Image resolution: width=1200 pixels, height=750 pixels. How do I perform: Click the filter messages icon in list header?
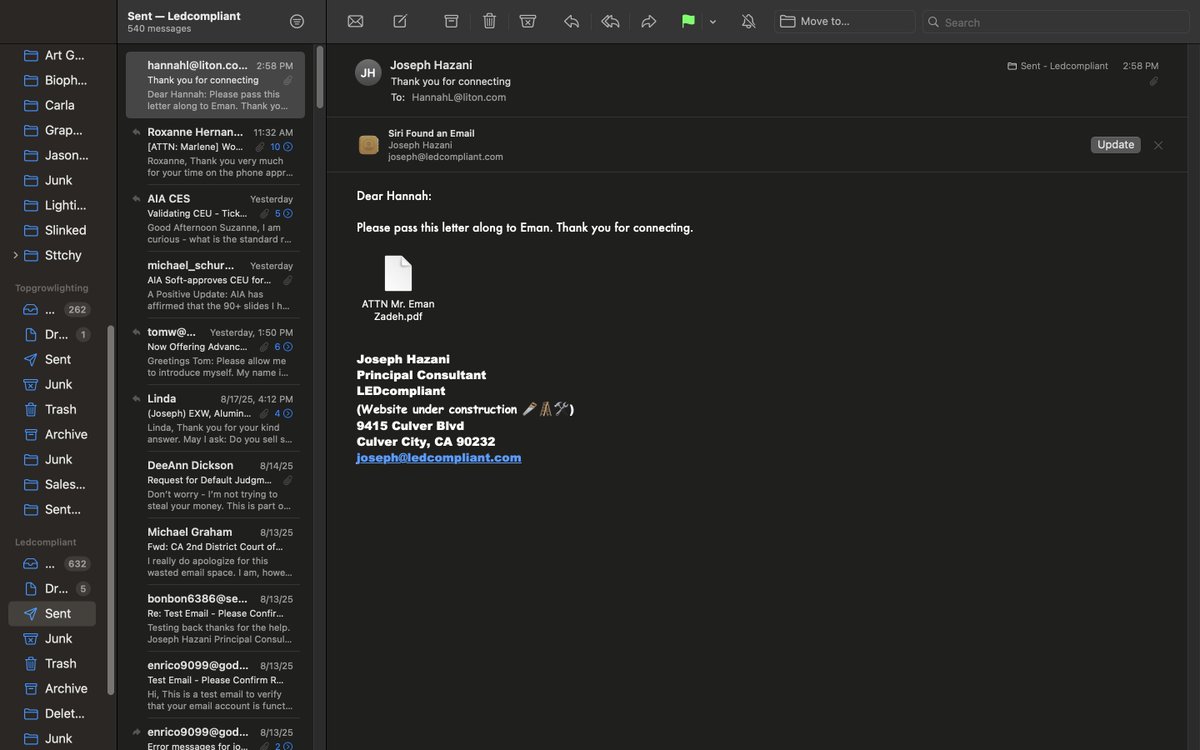click(x=297, y=21)
